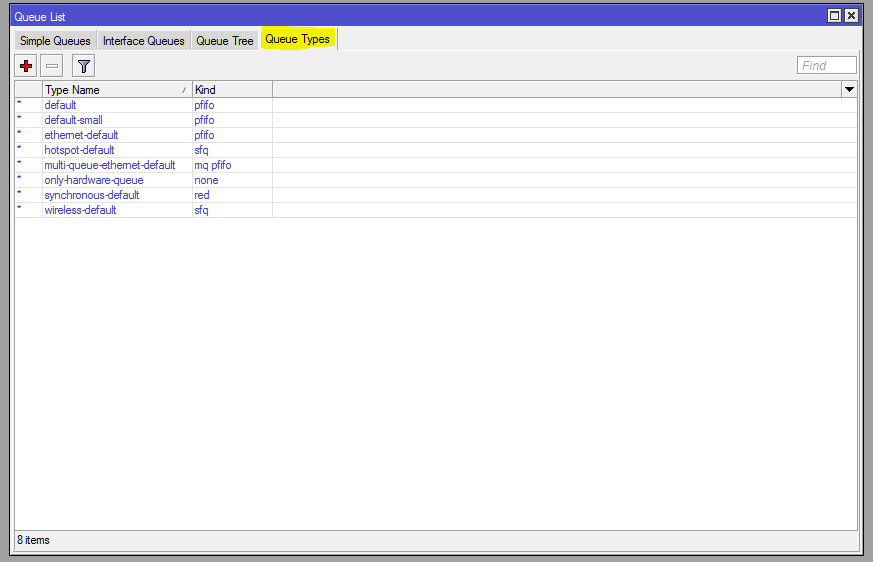Expand the column selector dropdown arrow
The height and width of the screenshot is (562, 873).
[x=849, y=90]
